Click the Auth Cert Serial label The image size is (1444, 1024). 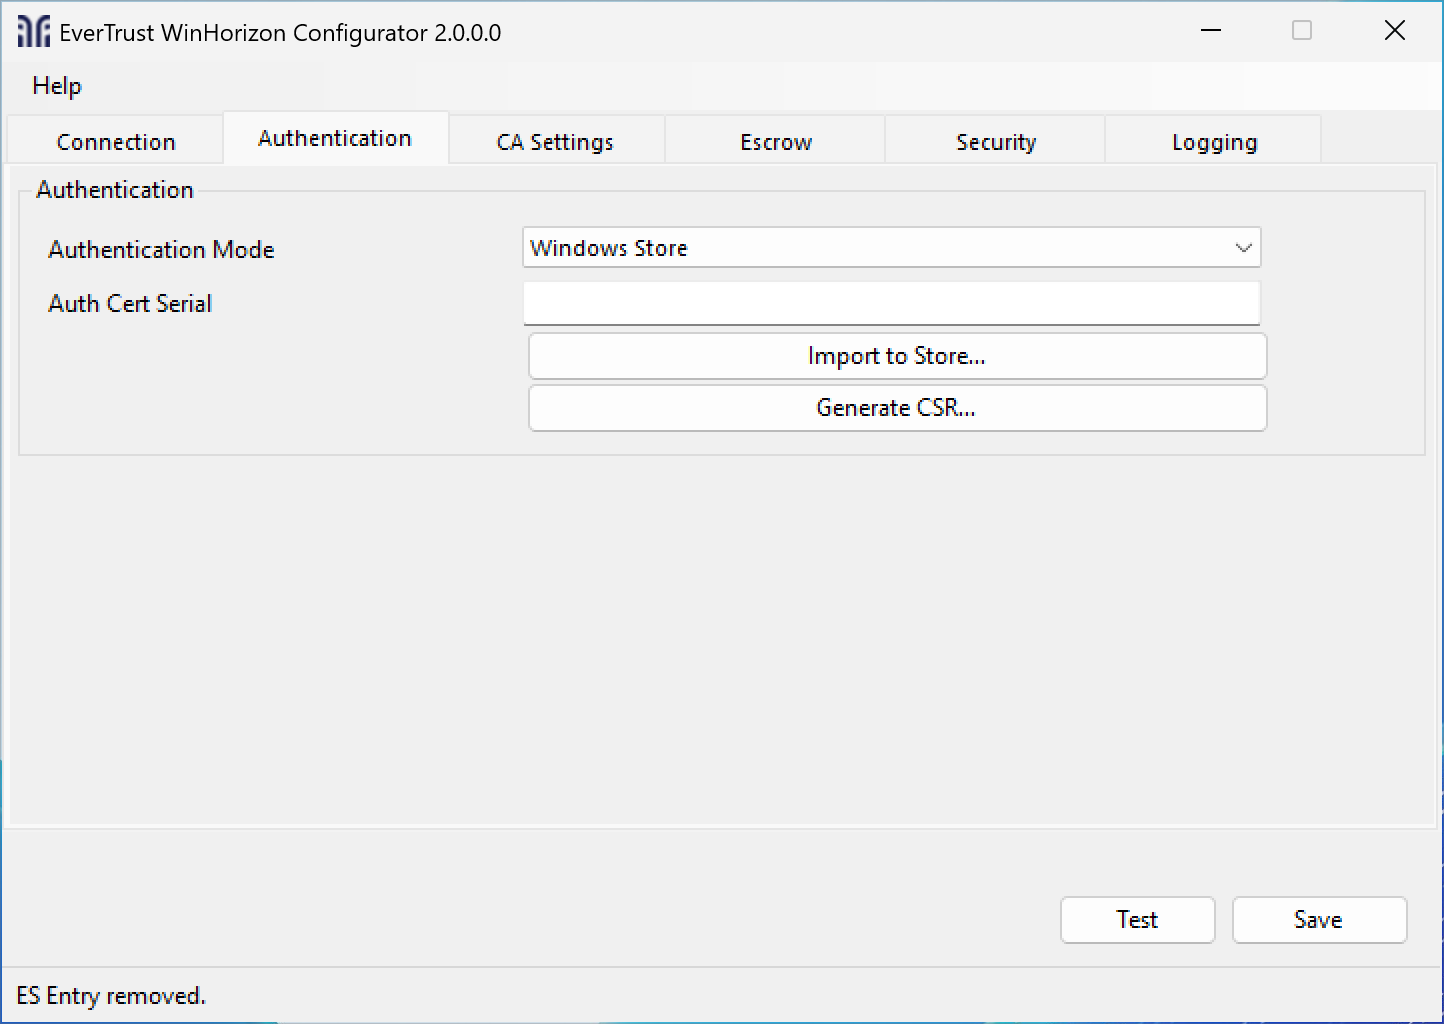[x=130, y=304]
